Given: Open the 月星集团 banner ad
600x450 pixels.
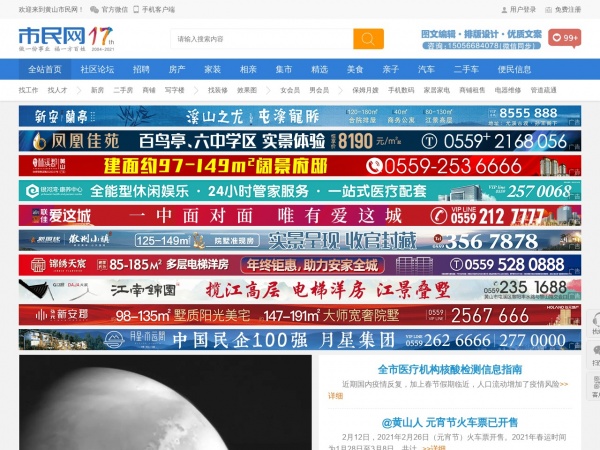Looking at the screenshot, I should 300,340.
